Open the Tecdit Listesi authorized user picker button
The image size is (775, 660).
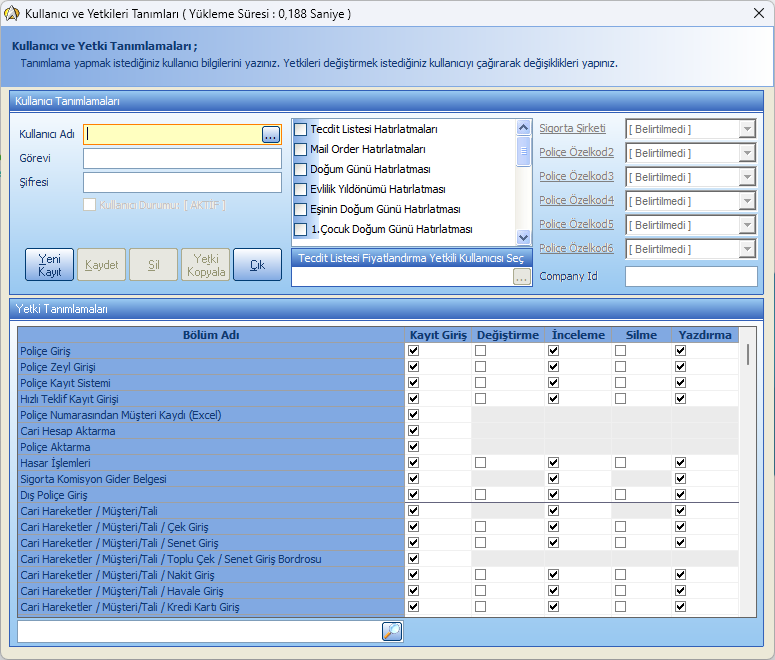[521, 277]
